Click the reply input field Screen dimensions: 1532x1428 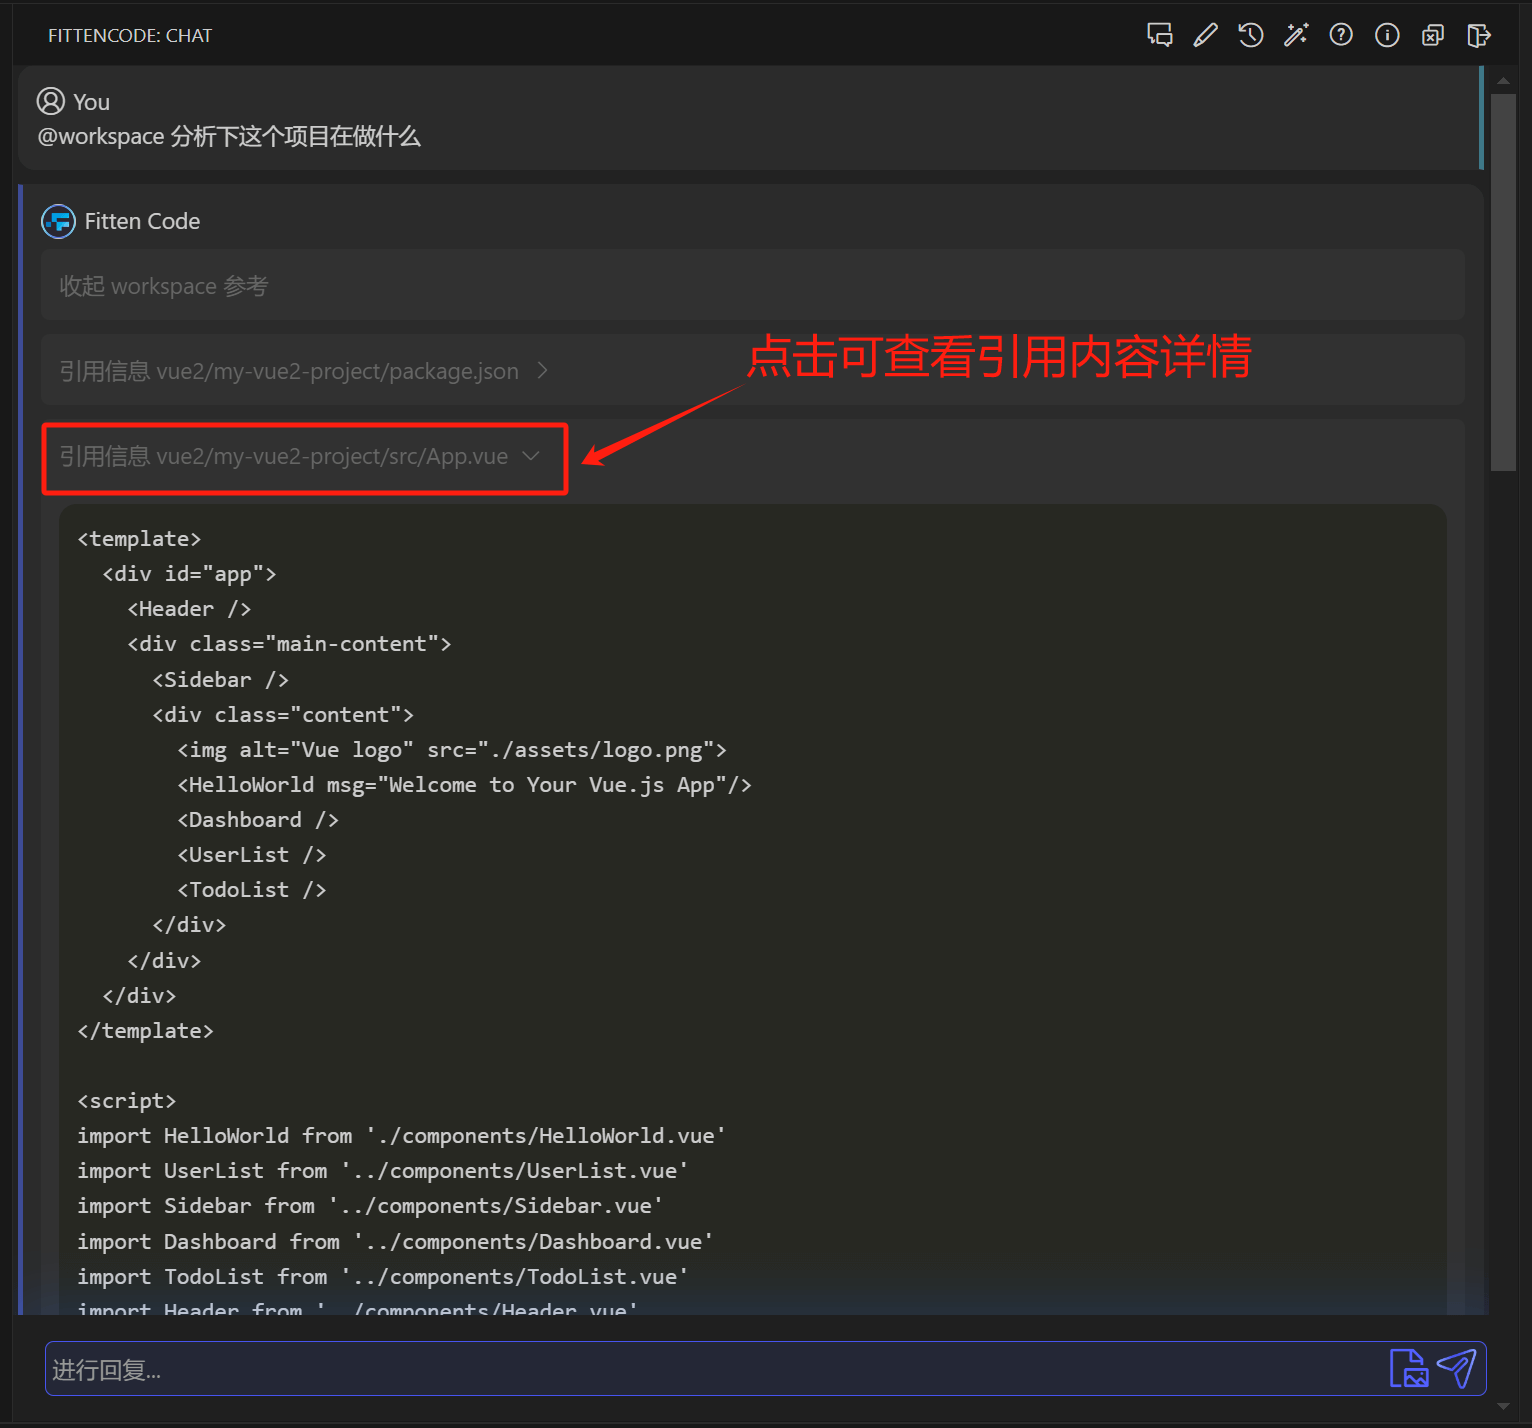700,1369
